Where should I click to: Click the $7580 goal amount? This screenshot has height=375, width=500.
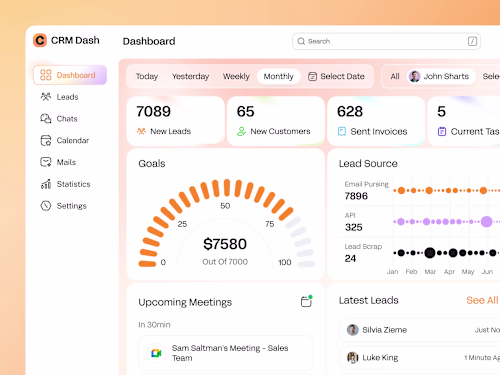point(225,244)
